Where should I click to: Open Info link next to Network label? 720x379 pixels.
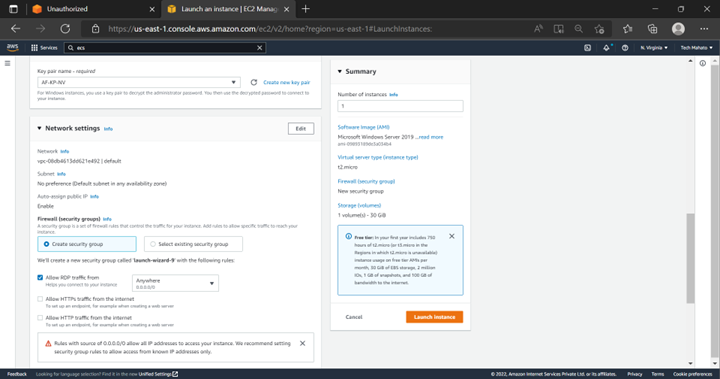[64, 151]
